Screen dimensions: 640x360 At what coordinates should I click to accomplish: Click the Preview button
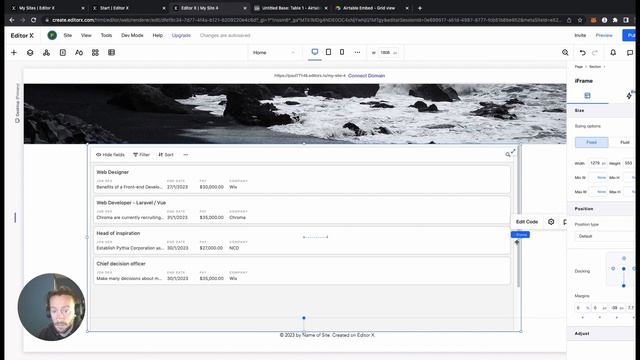[x=604, y=36]
